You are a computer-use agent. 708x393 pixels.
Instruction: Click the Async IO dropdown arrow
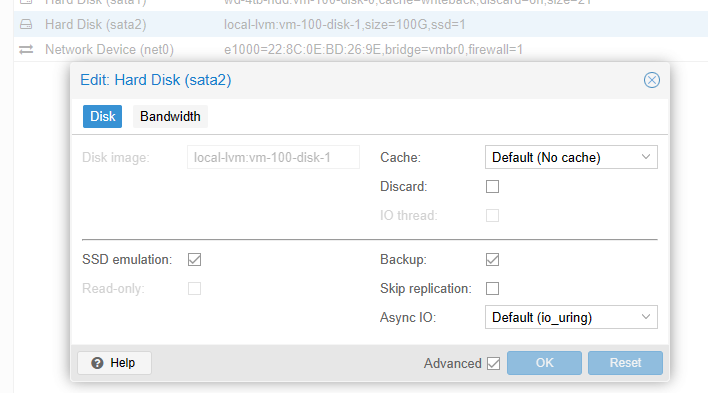(x=646, y=317)
